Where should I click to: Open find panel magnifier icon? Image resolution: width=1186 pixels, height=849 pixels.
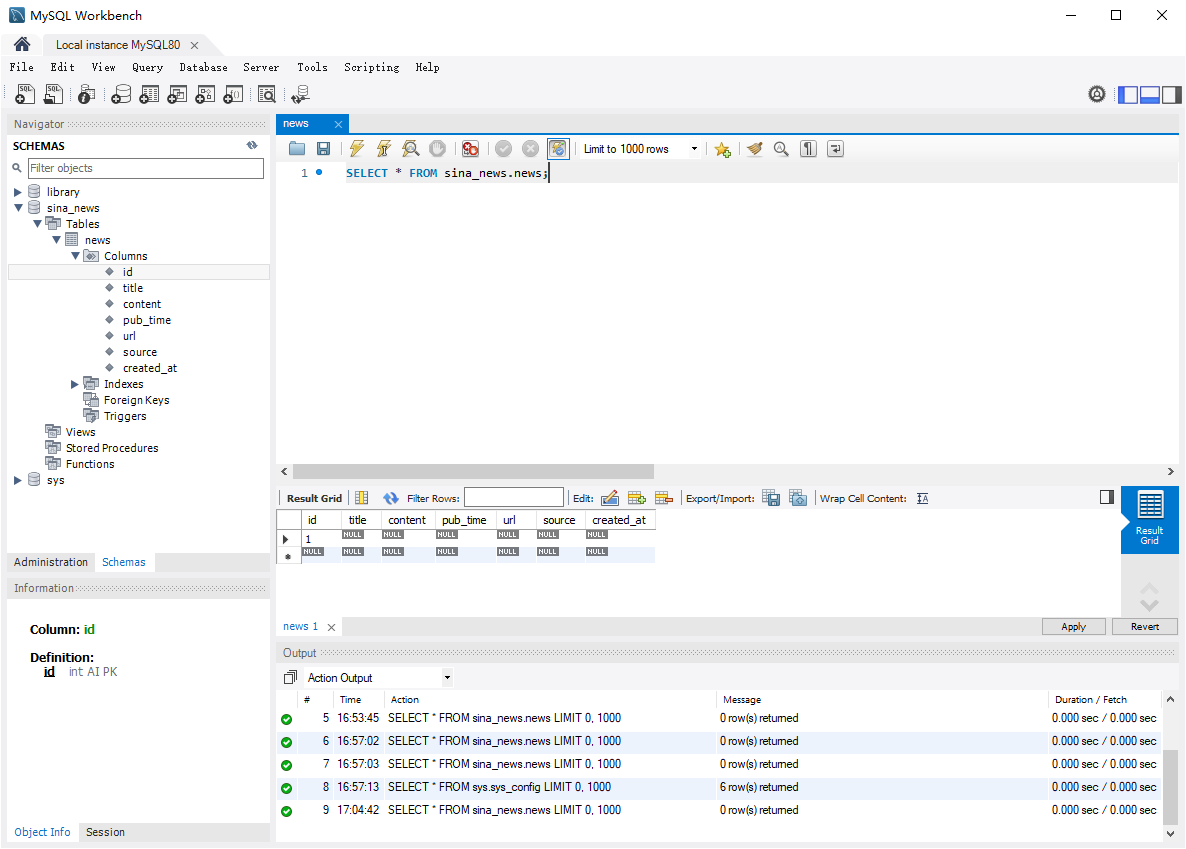(x=781, y=149)
